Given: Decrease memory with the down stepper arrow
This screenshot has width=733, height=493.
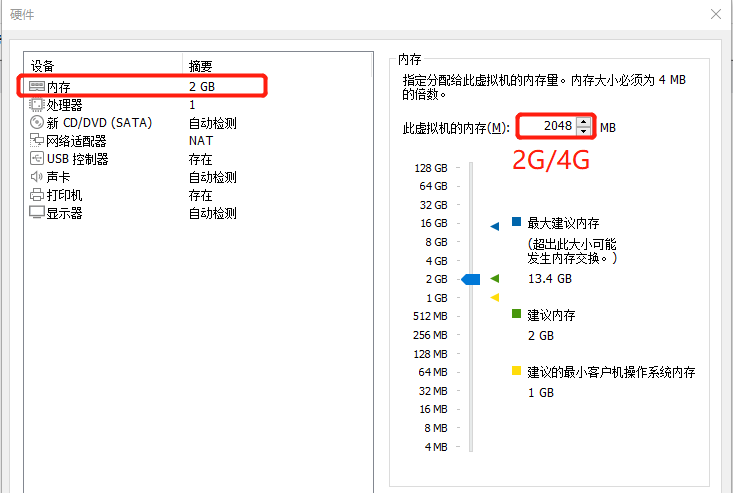Looking at the screenshot, I should click(x=584, y=131).
